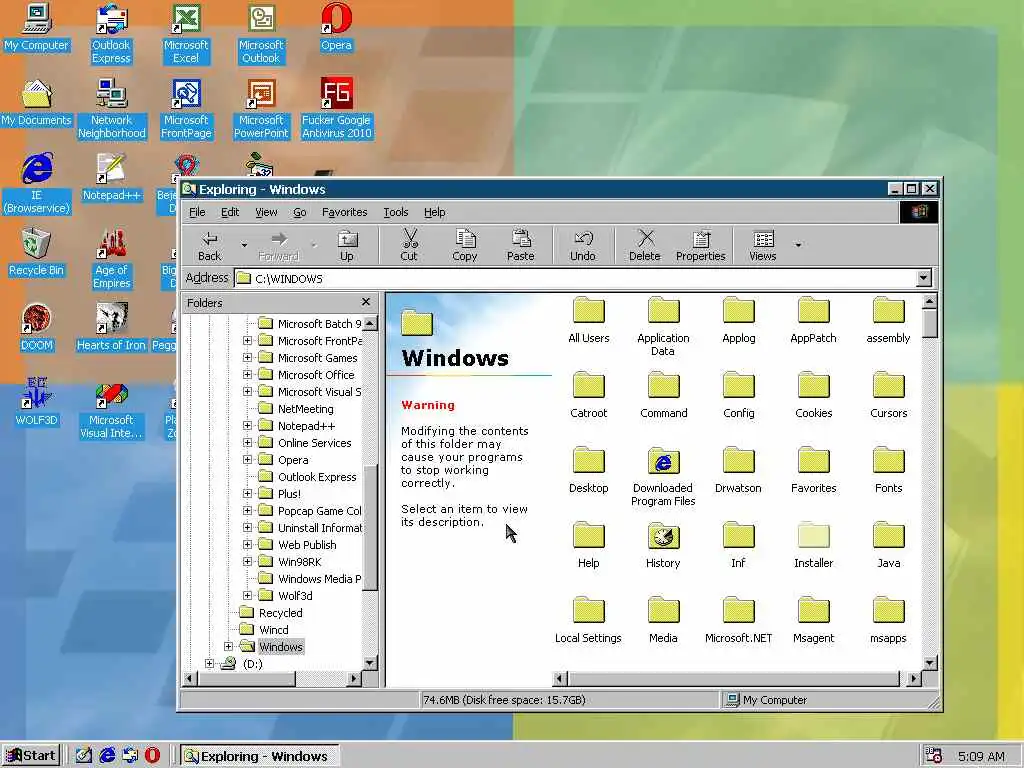
Task: Expand Microsoft Games tree node
Action: click(x=248, y=358)
